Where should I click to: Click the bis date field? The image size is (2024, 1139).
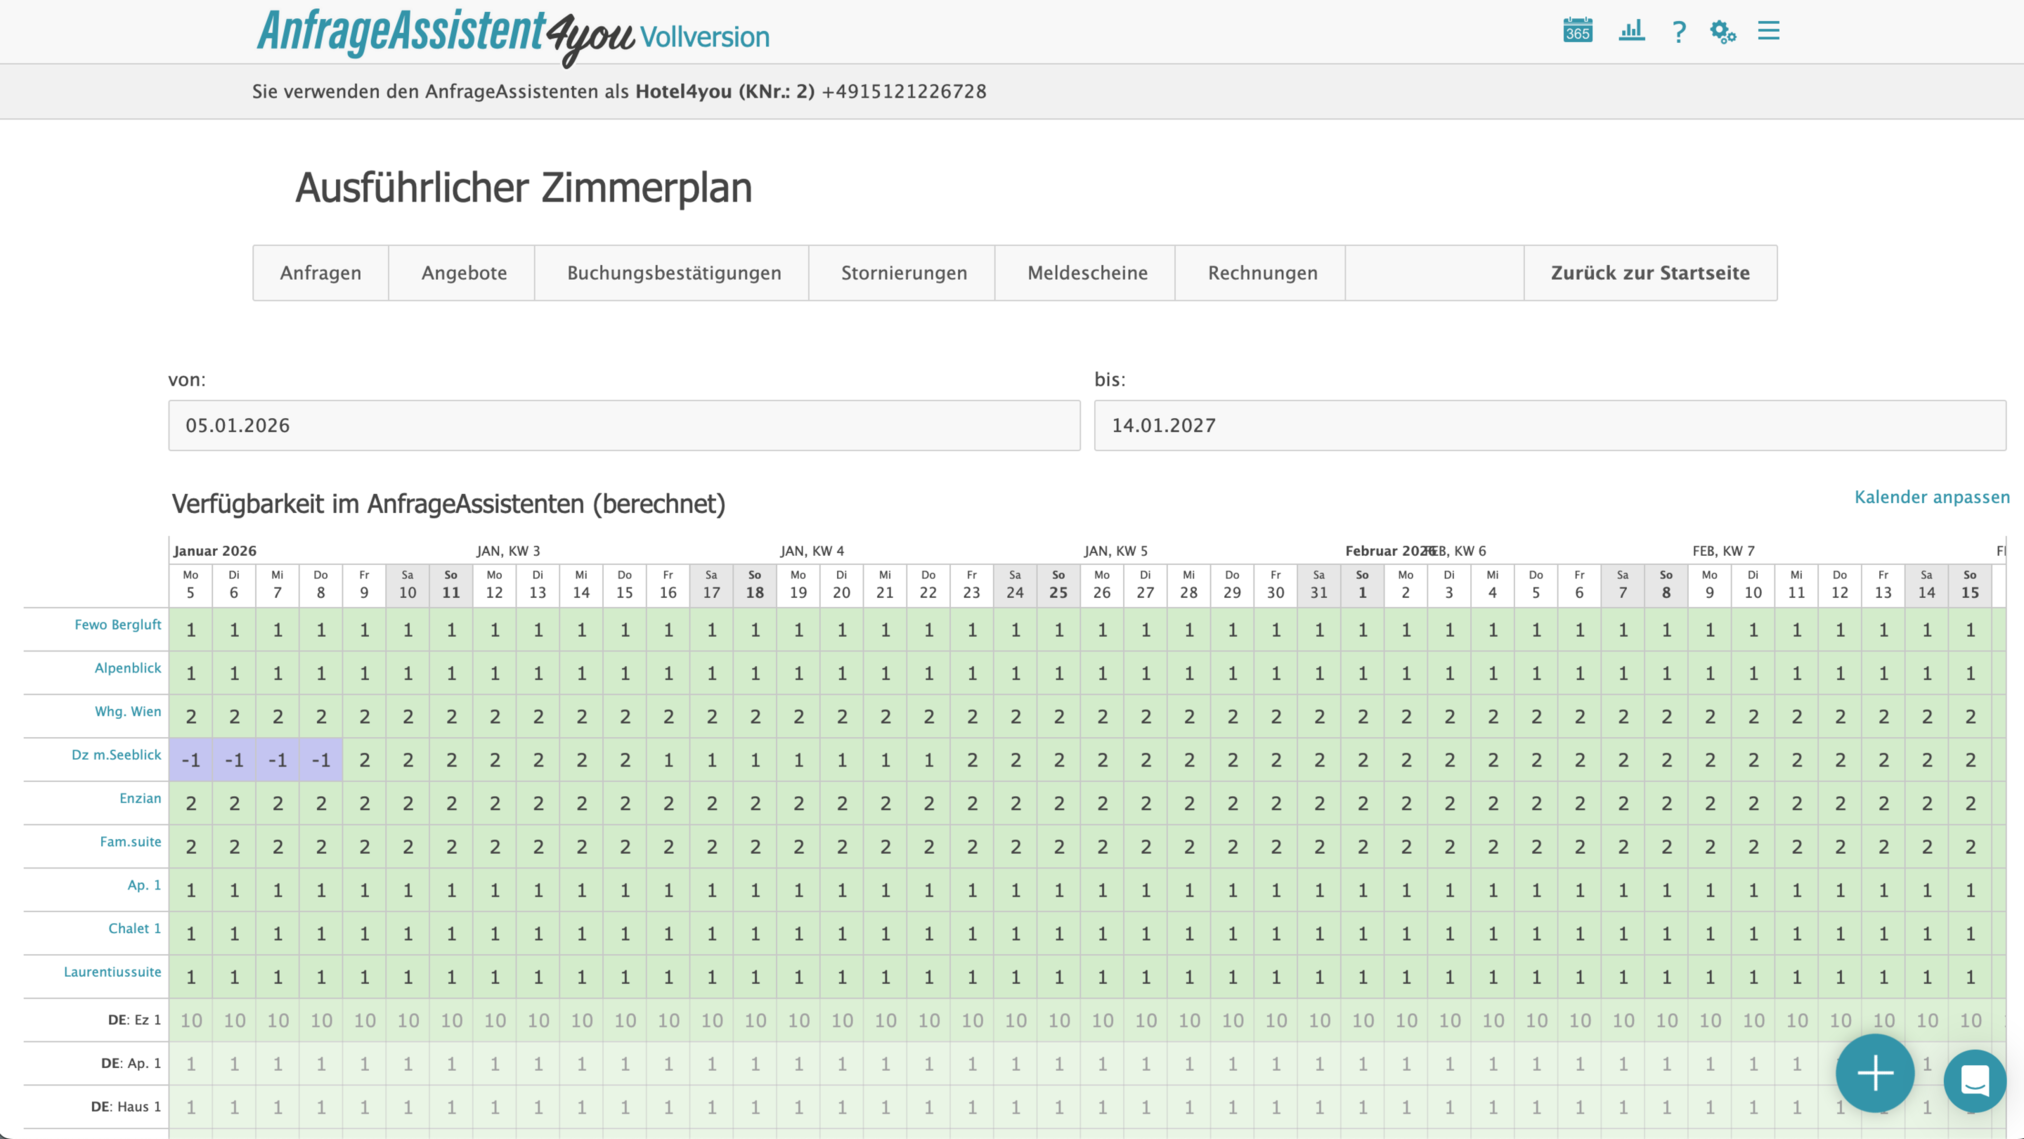click(x=1549, y=426)
